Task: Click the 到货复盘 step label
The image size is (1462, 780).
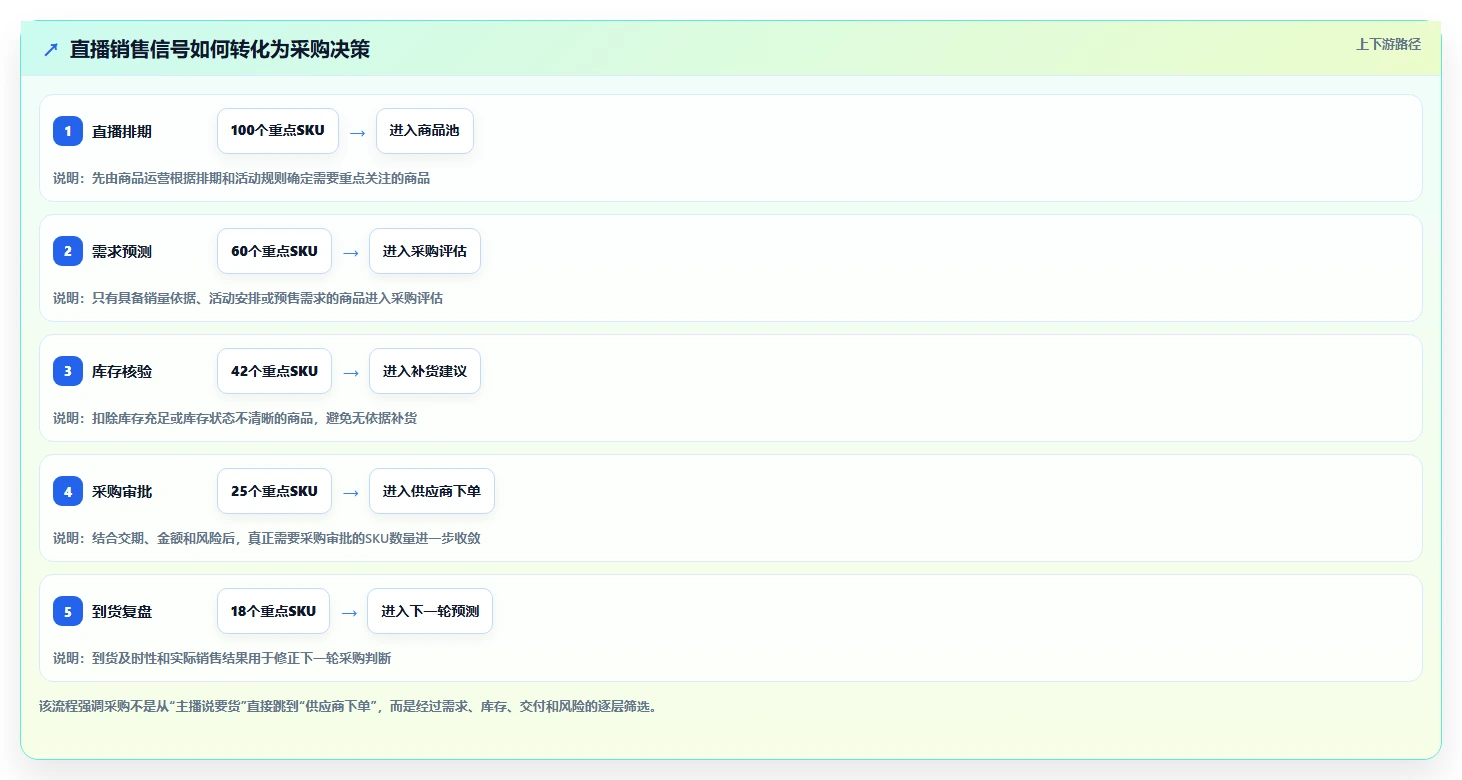Action: [x=122, y=611]
